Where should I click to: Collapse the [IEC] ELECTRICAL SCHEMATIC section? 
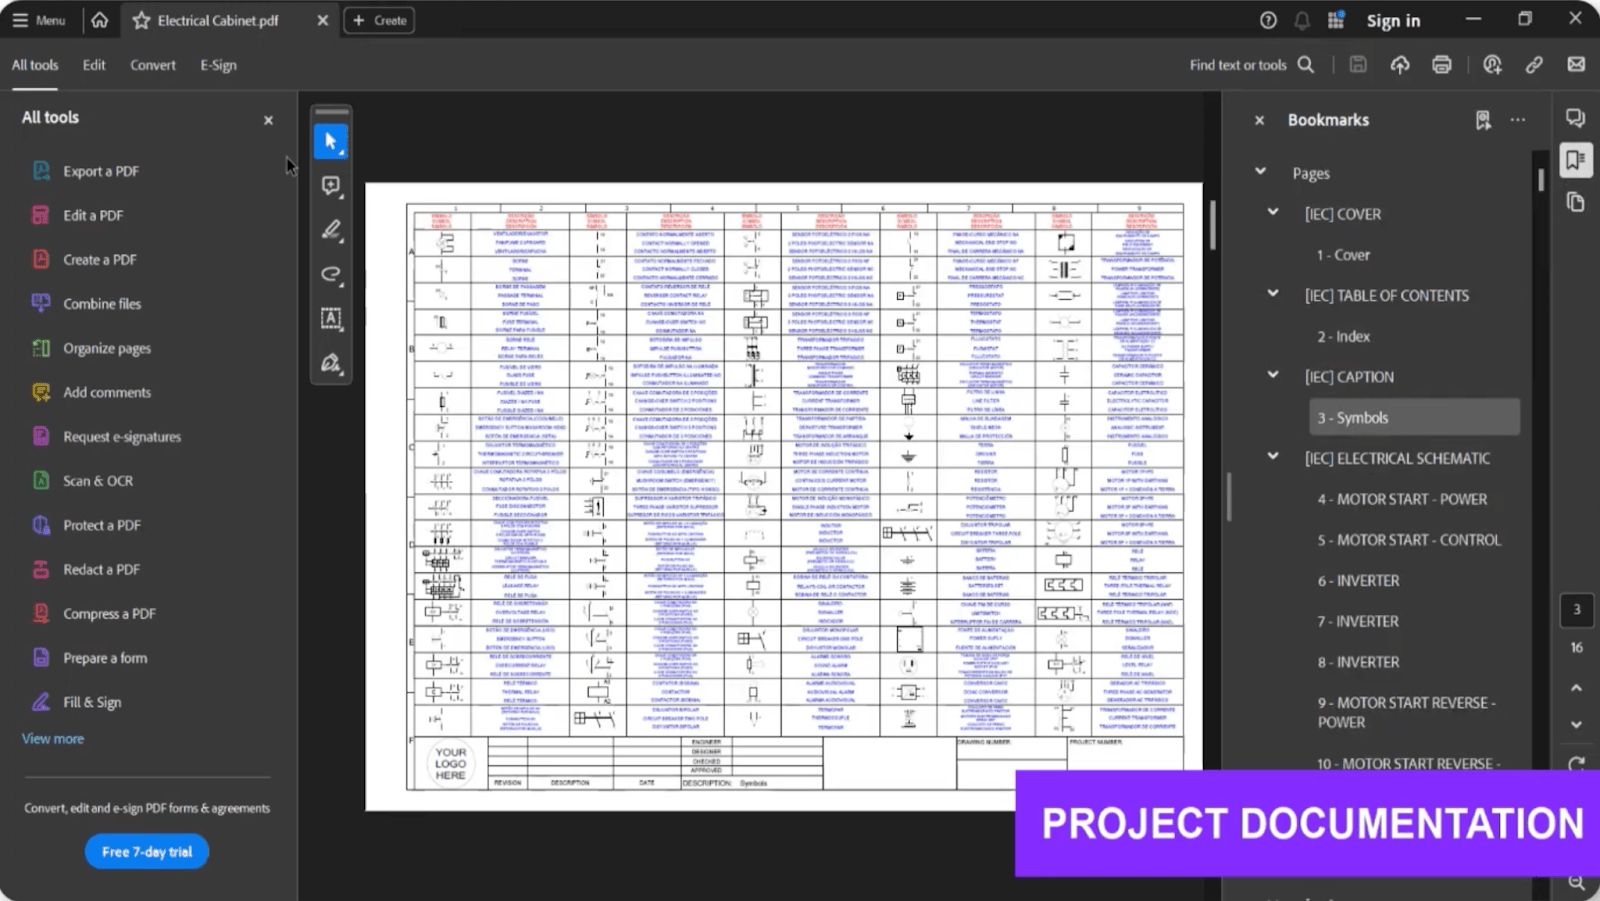point(1272,456)
